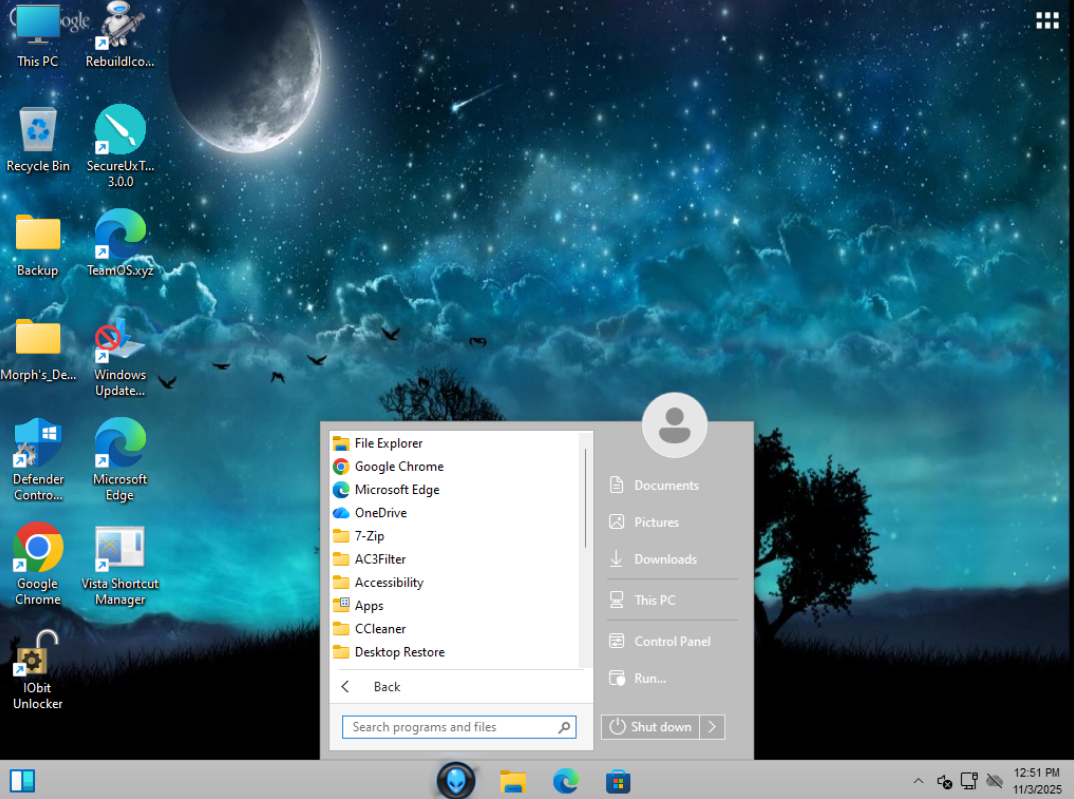Select Downloads in the start menu

coord(665,559)
